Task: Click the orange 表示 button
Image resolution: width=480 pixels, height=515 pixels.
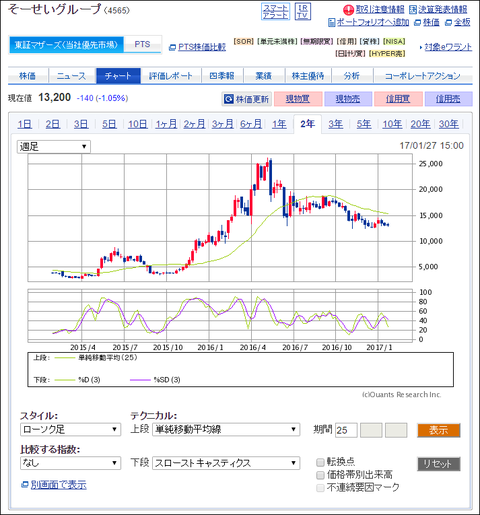Action: pos(439,430)
